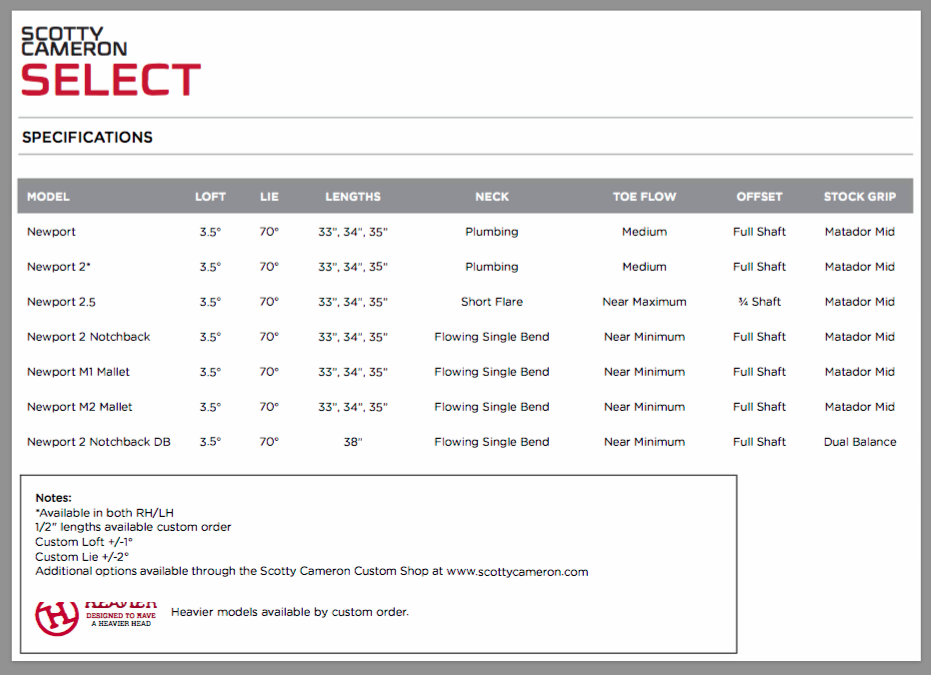Click the Newport 2 Notchback DB model name
The image size is (931, 675).
click(x=98, y=442)
